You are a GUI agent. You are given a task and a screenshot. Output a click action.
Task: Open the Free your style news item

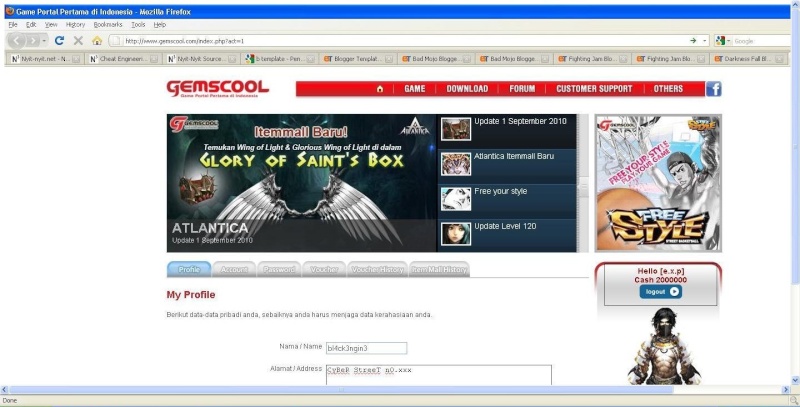click(x=501, y=191)
